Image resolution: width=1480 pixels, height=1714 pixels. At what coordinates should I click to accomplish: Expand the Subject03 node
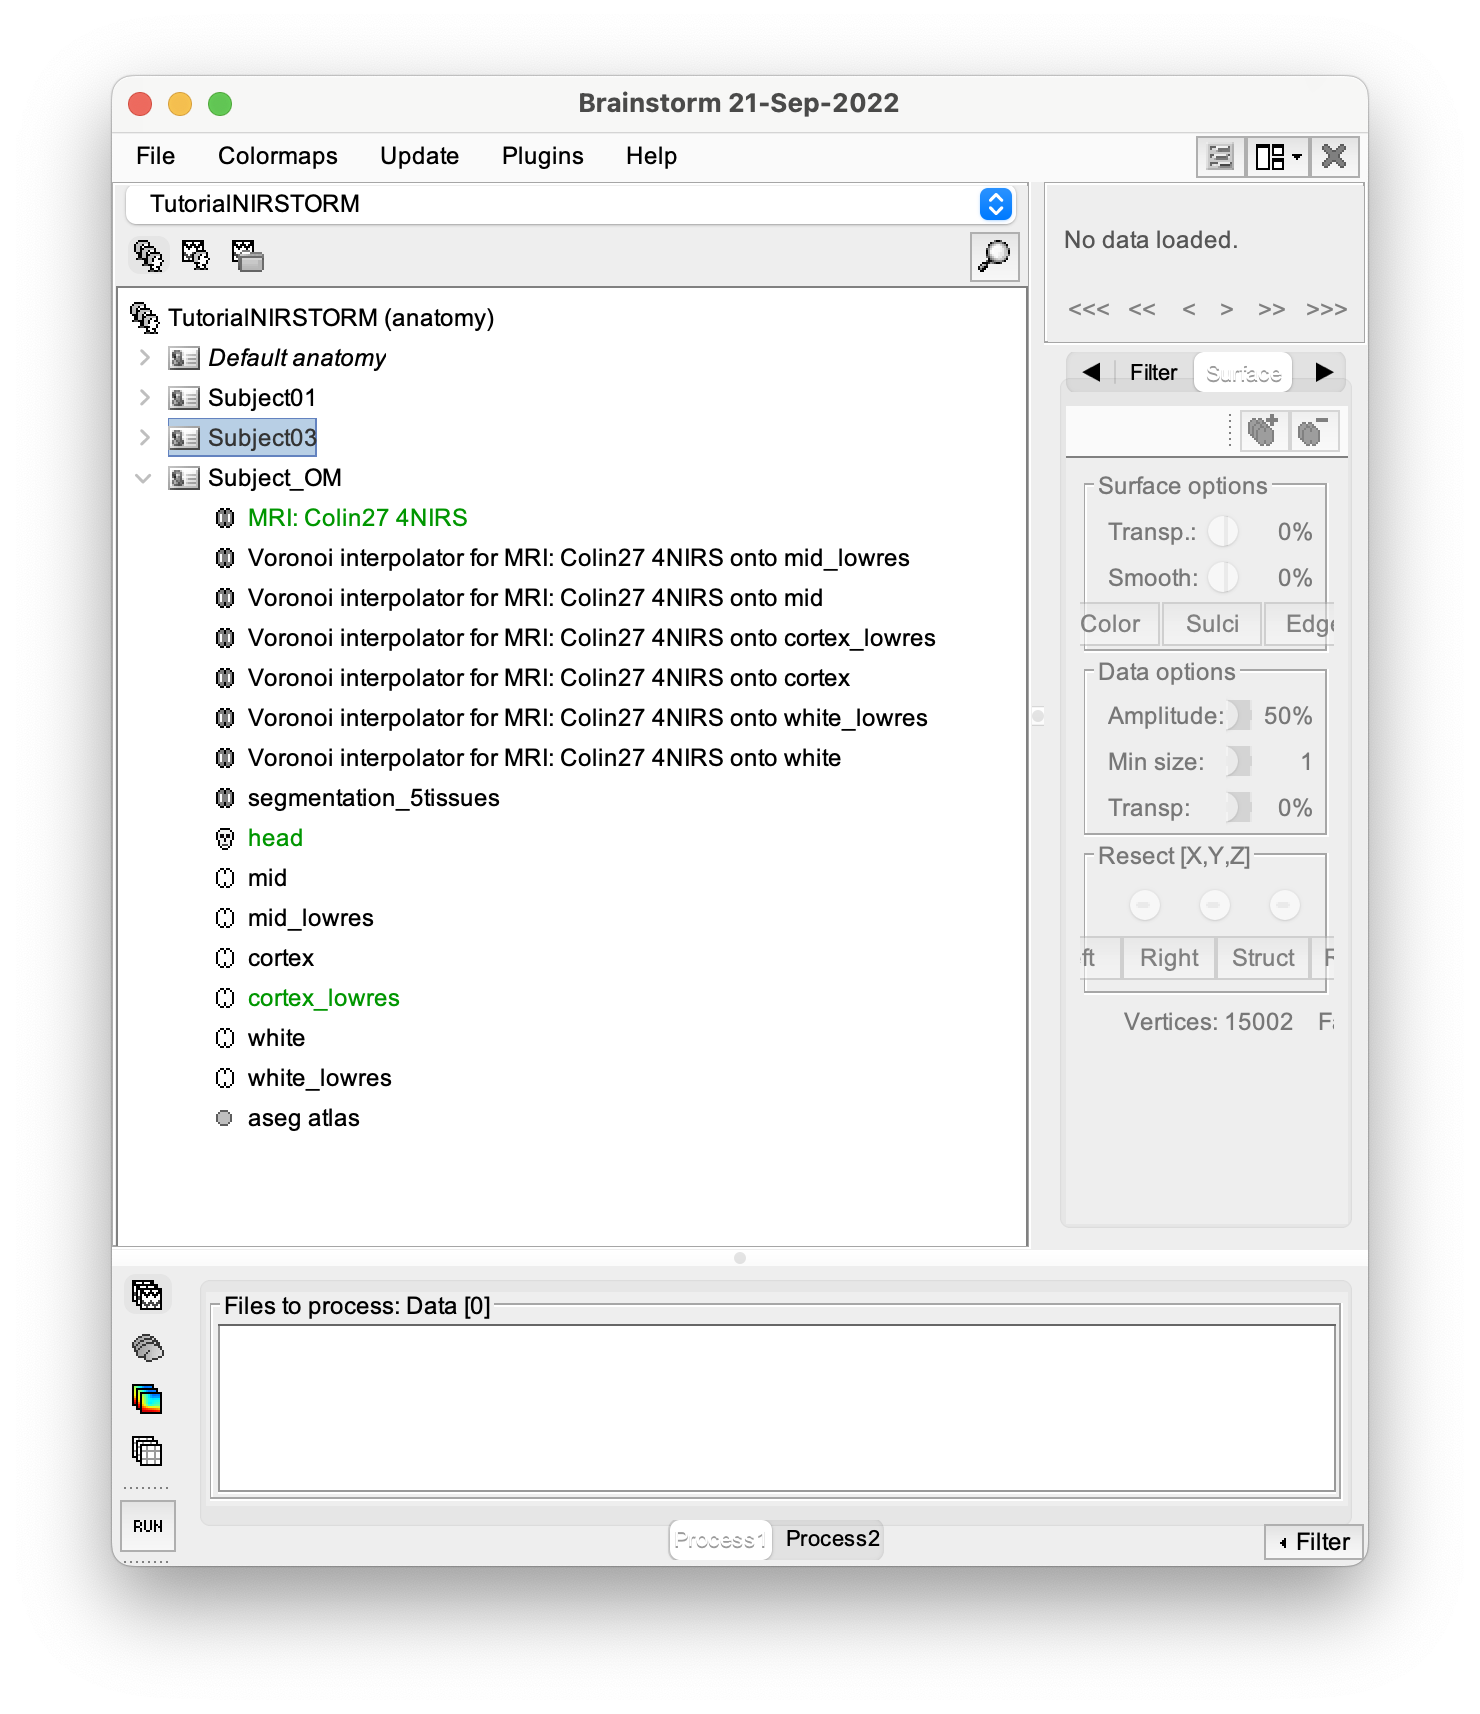(x=145, y=438)
